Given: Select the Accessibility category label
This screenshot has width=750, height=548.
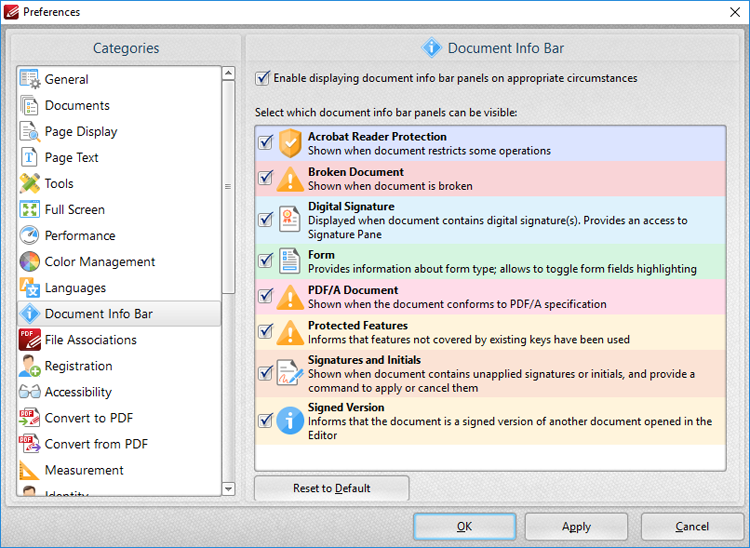Looking at the screenshot, I should tap(78, 392).
